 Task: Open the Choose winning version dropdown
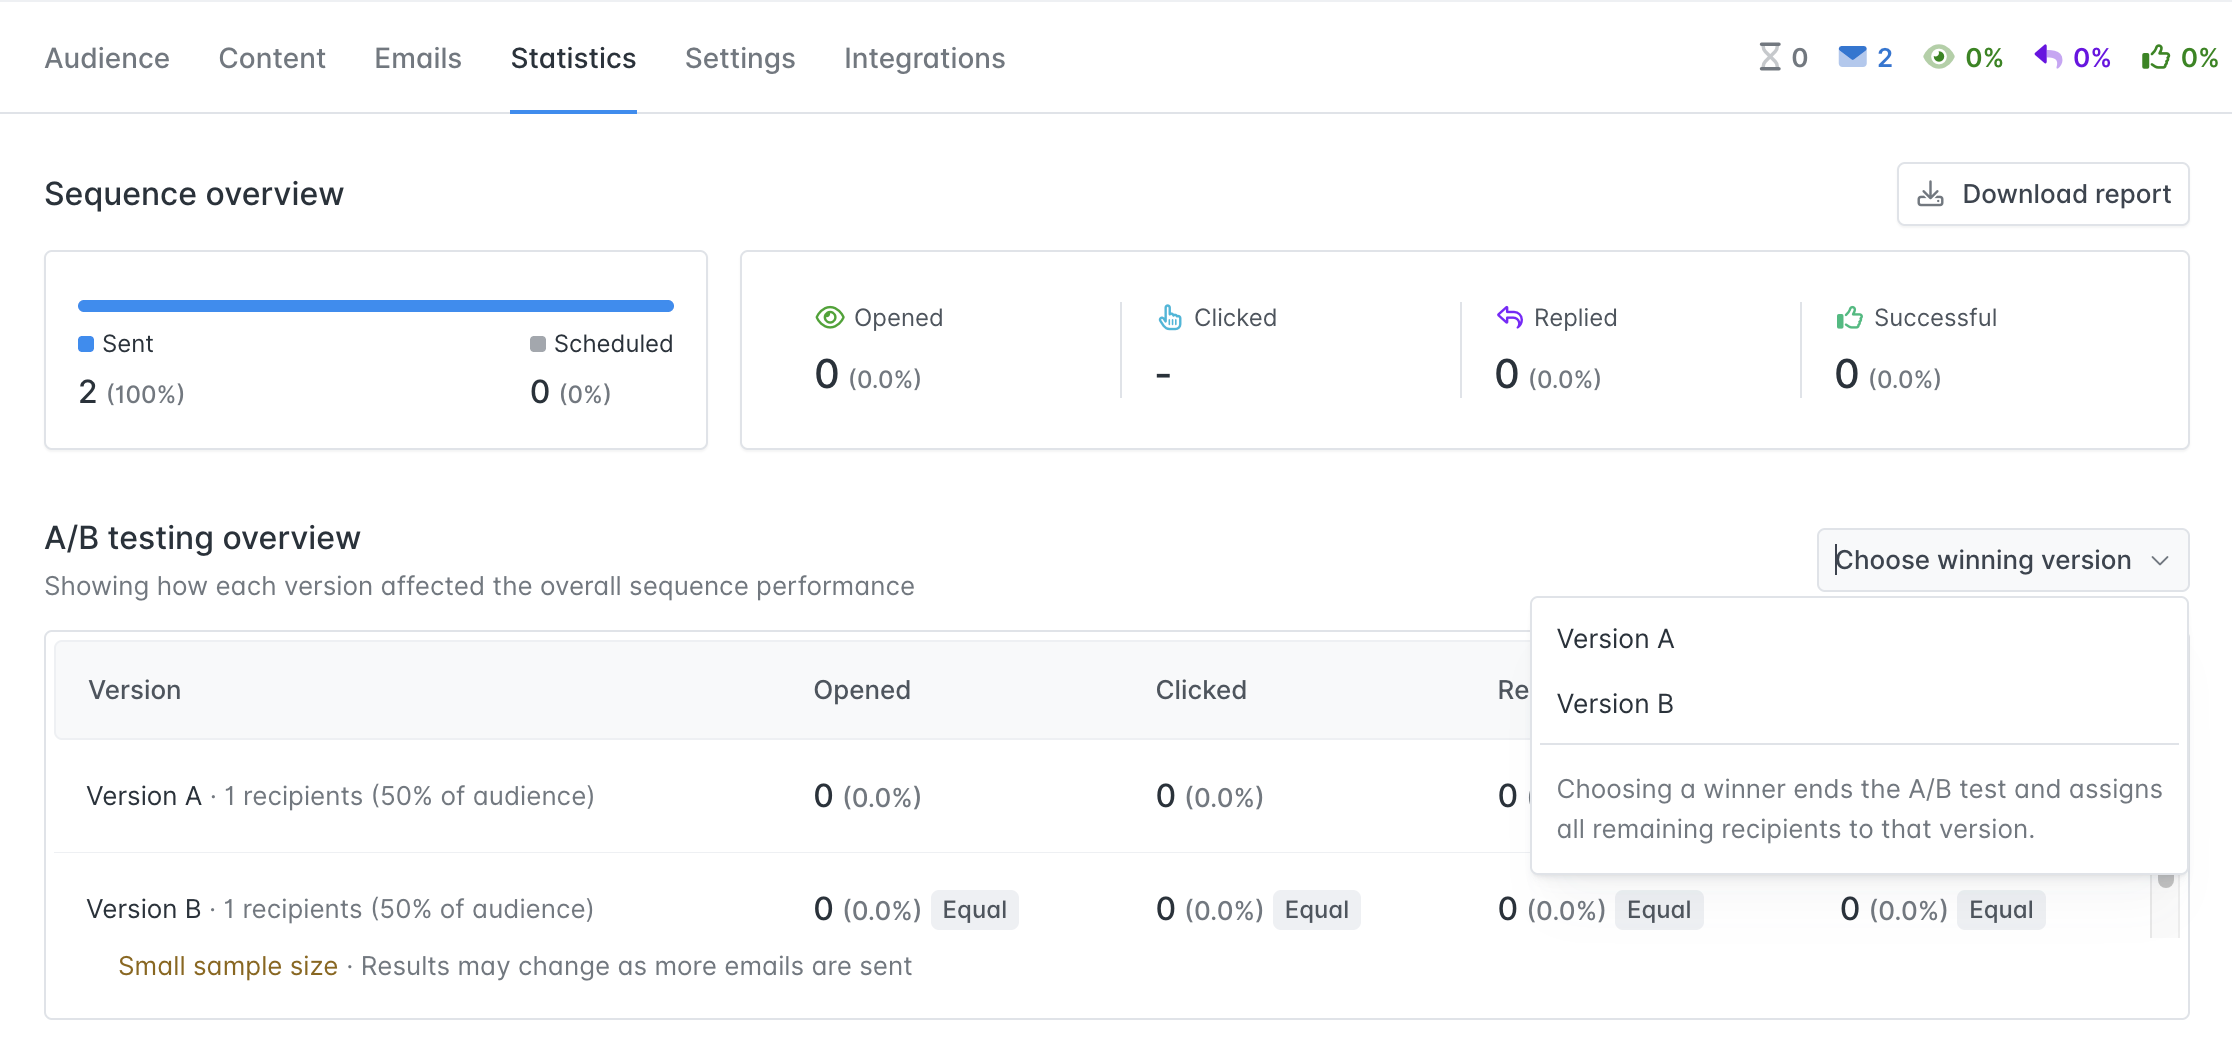tap(2002, 560)
